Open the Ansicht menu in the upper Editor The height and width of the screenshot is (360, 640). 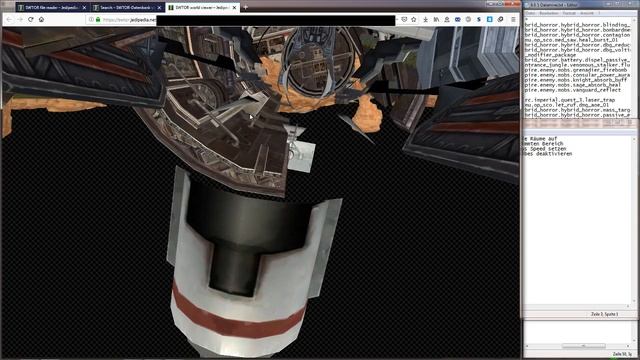click(x=587, y=13)
